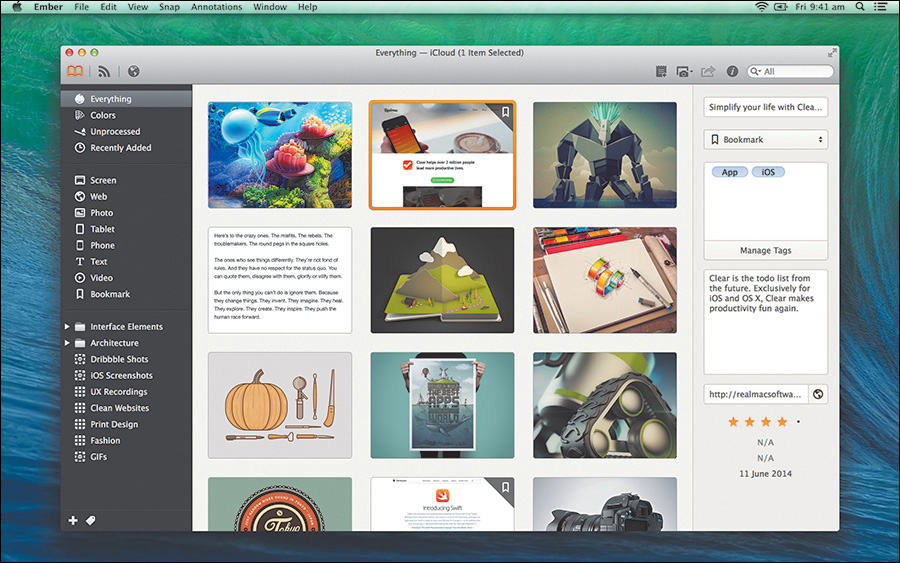Toggle the info inspector icon
The width and height of the screenshot is (900, 563).
(x=732, y=71)
